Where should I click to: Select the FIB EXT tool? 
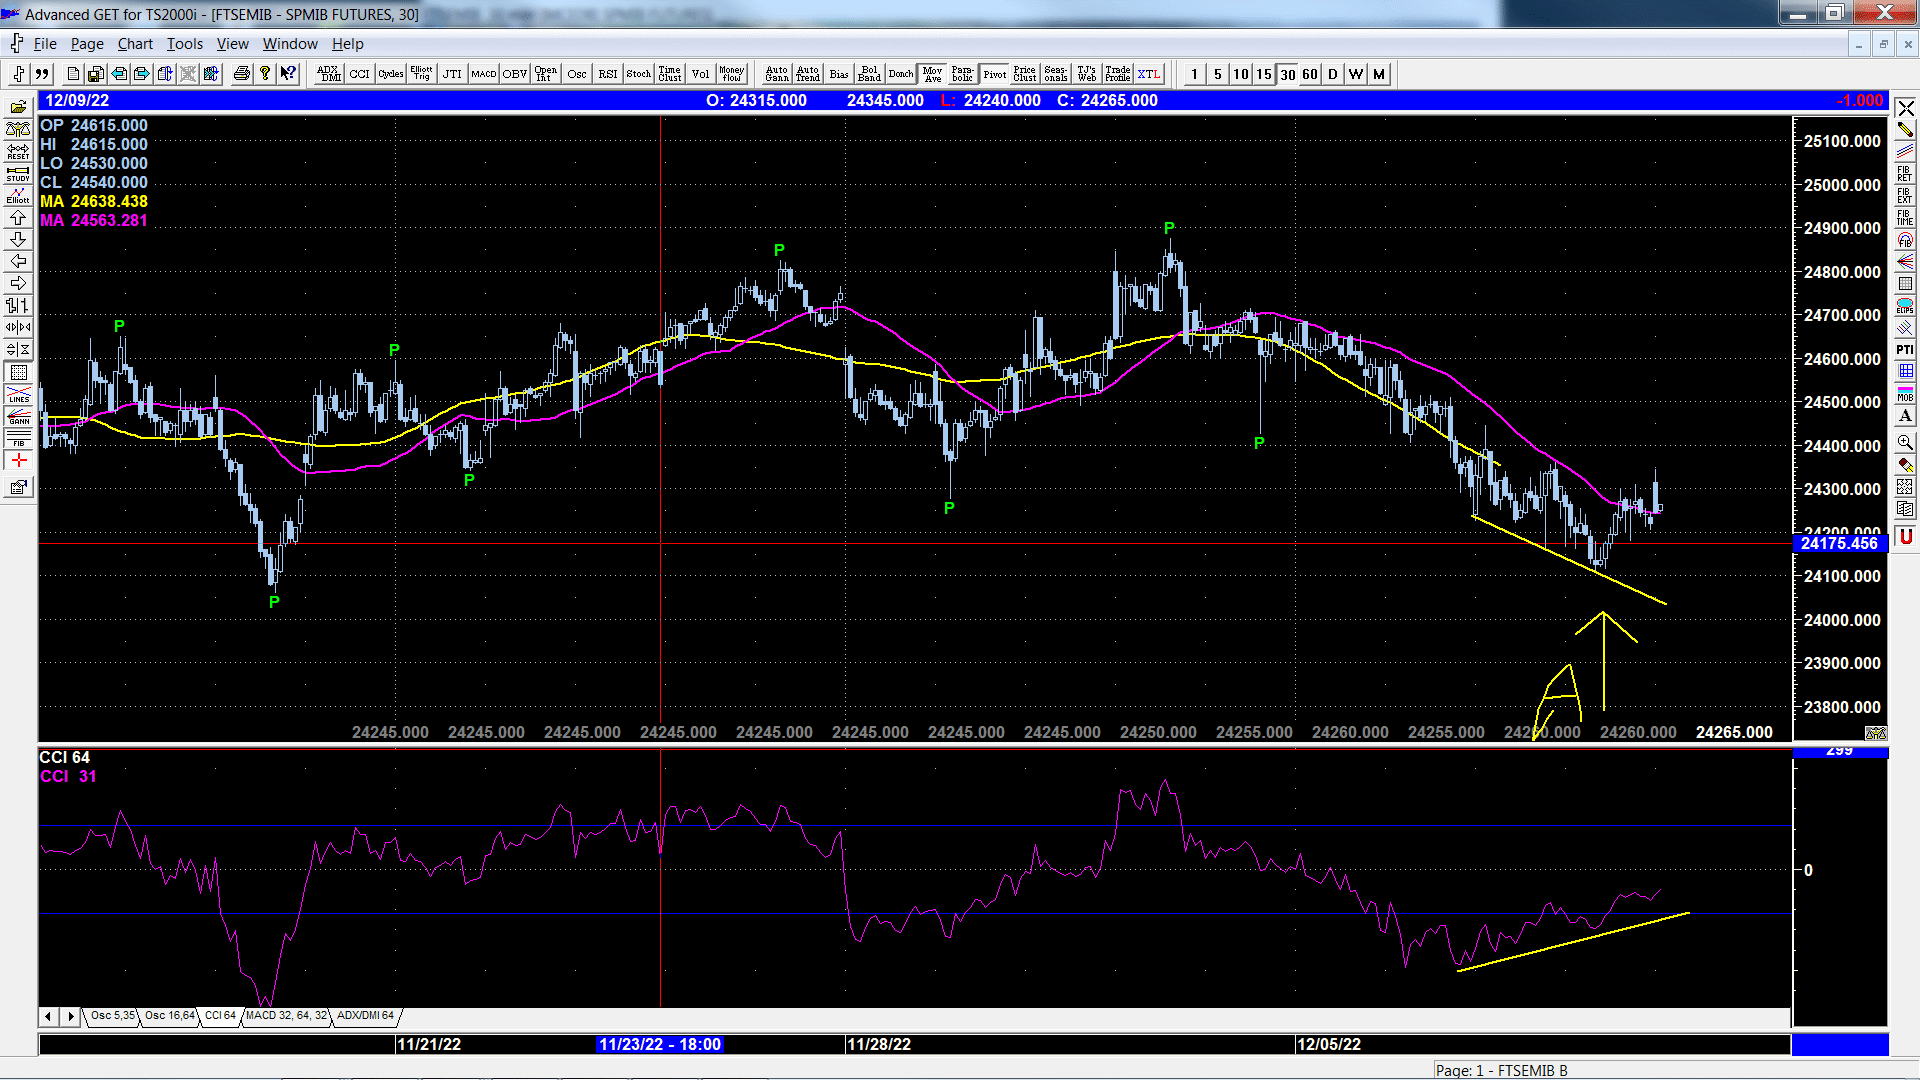pyautogui.click(x=1905, y=196)
